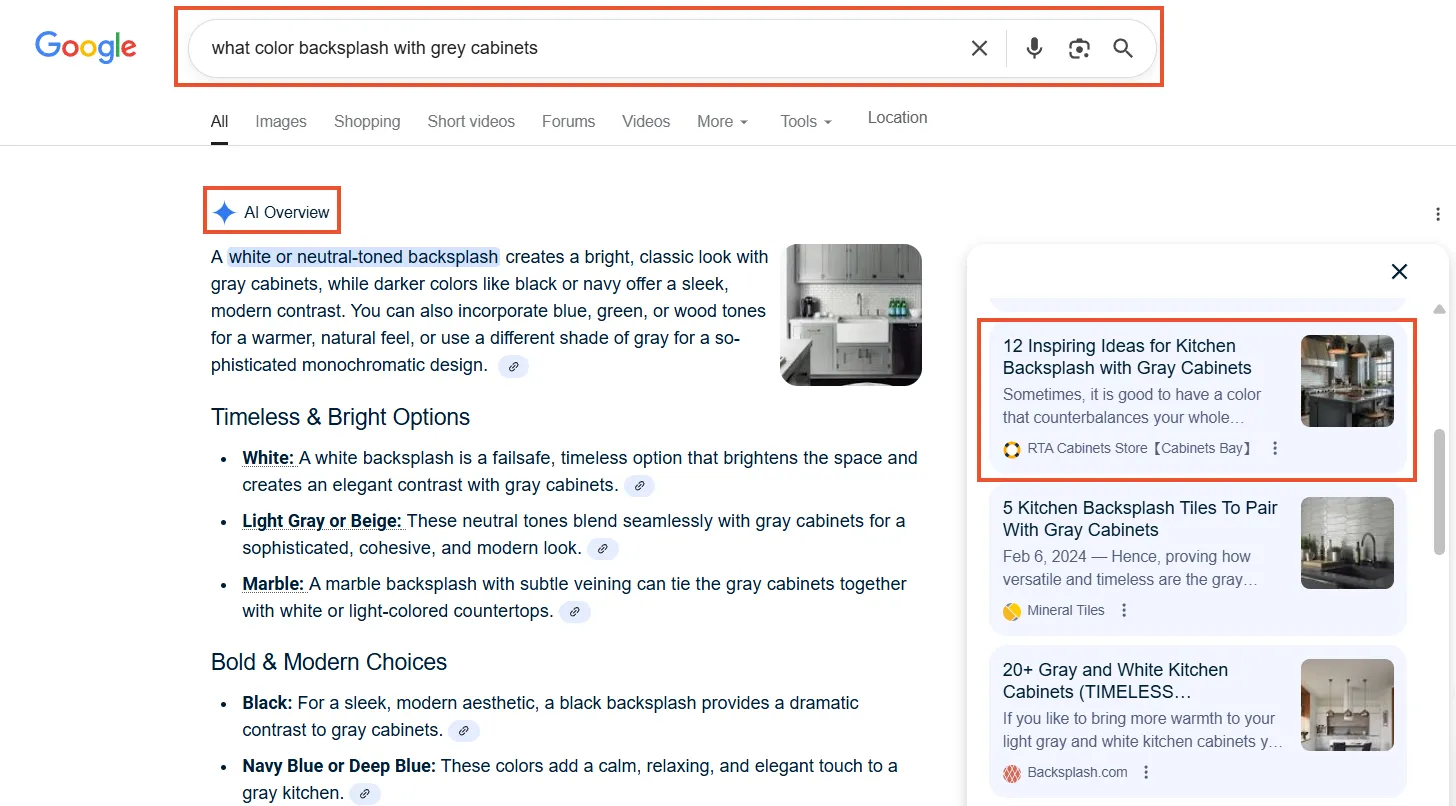Click the AI Overview sparkle icon
This screenshot has width=1456, height=806.
224,211
